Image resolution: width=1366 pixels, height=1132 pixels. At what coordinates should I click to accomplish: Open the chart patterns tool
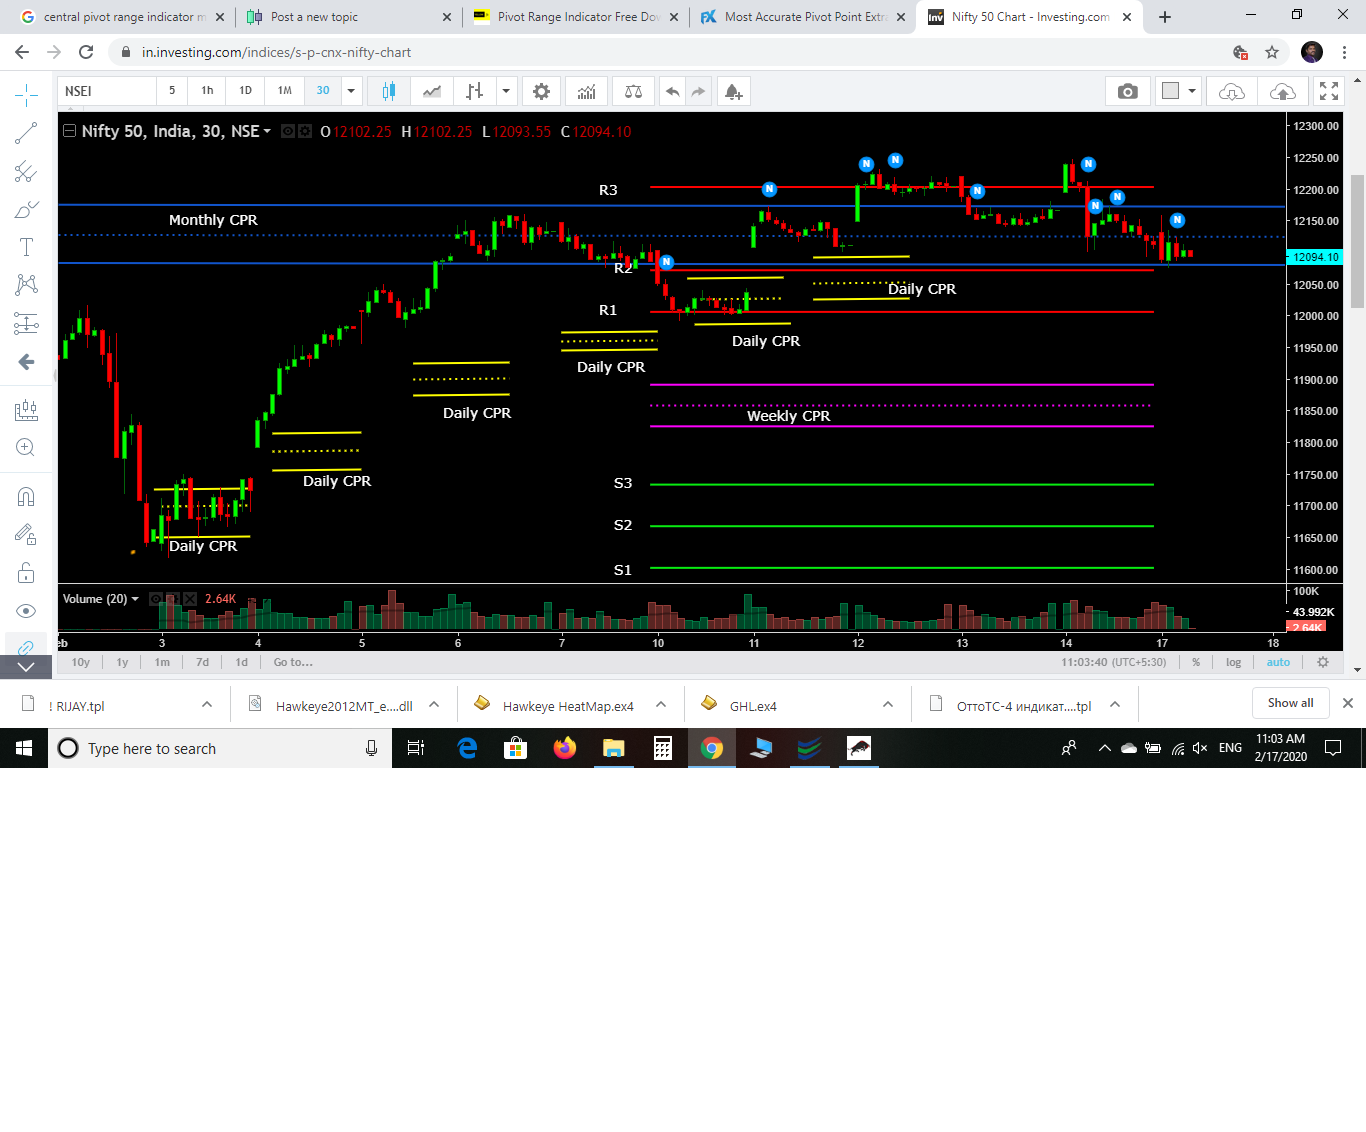[x=26, y=285]
